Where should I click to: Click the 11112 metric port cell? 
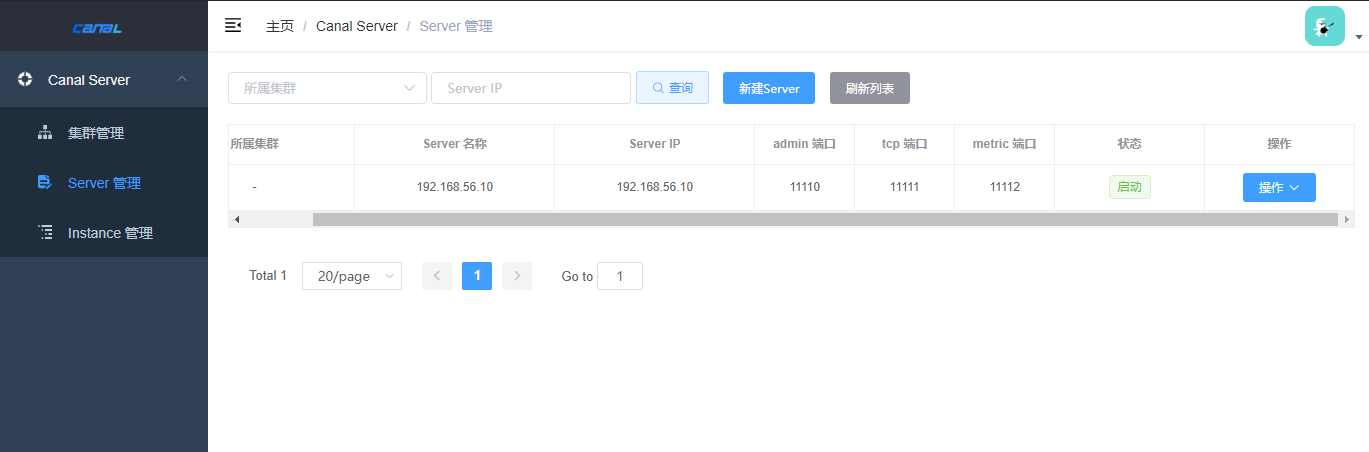pos(1005,187)
